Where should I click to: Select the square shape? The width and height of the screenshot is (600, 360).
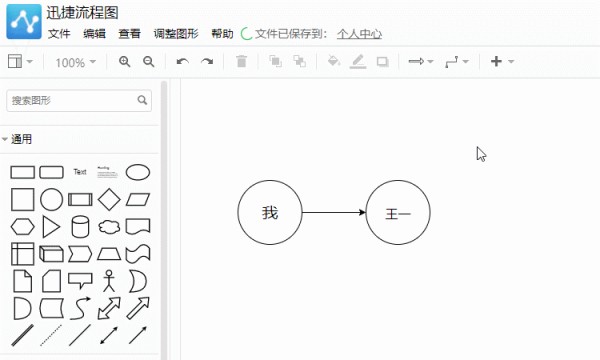(x=23, y=199)
